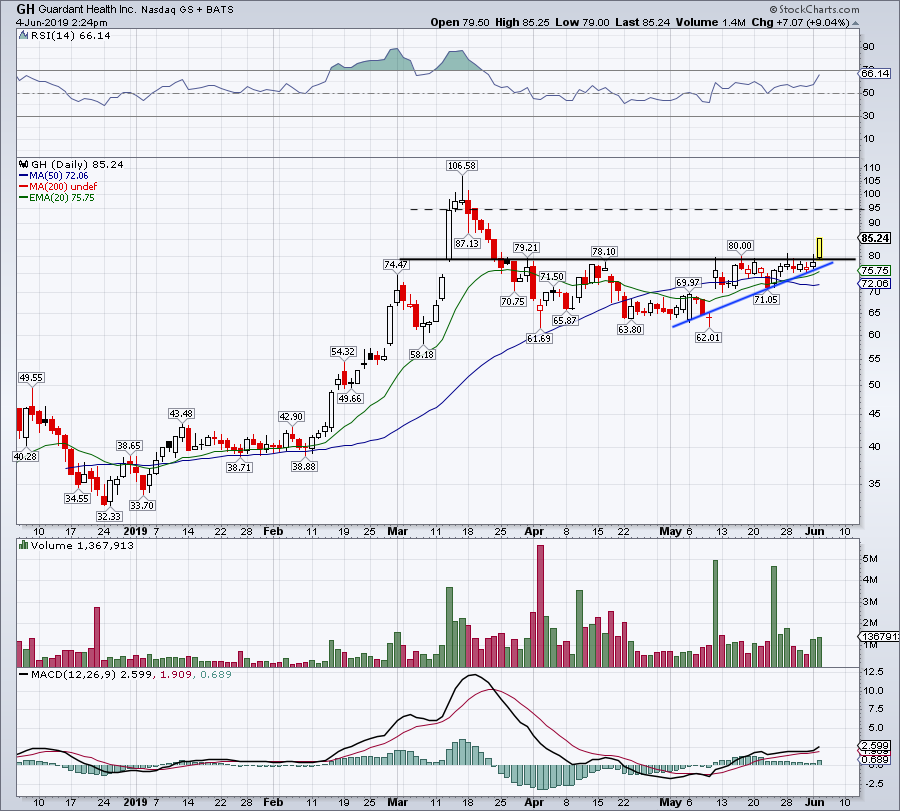This screenshot has height=811, width=900.
Task: Click the yellow latest candlestick
Action: pyautogui.click(x=820, y=247)
